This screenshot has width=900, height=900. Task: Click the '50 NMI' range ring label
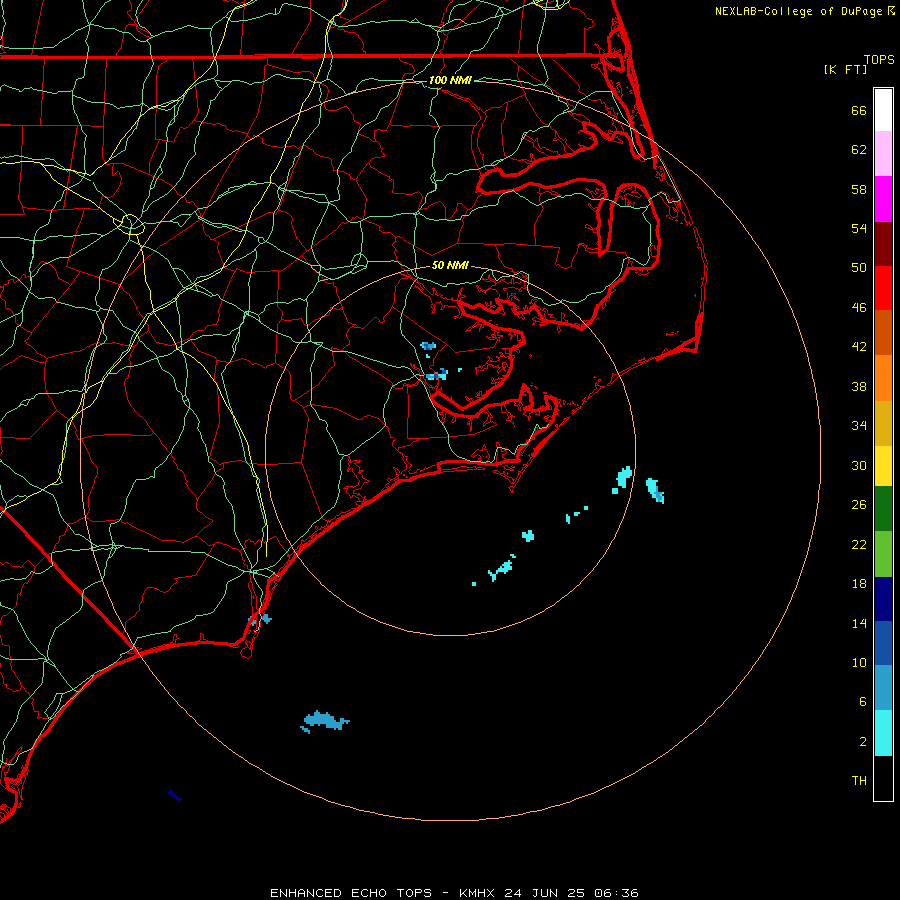click(450, 265)
